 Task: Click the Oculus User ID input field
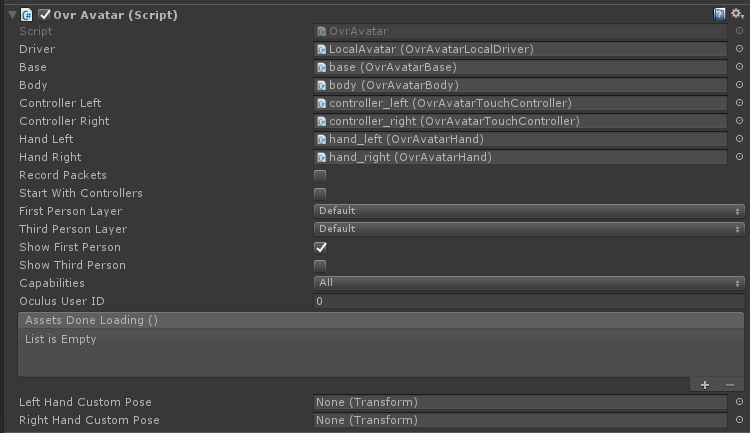529,301
